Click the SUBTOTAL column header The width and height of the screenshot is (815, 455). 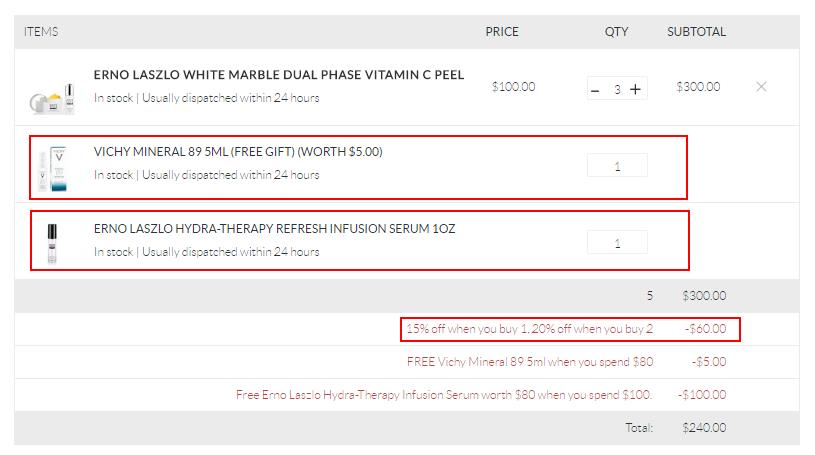(696, 32)
